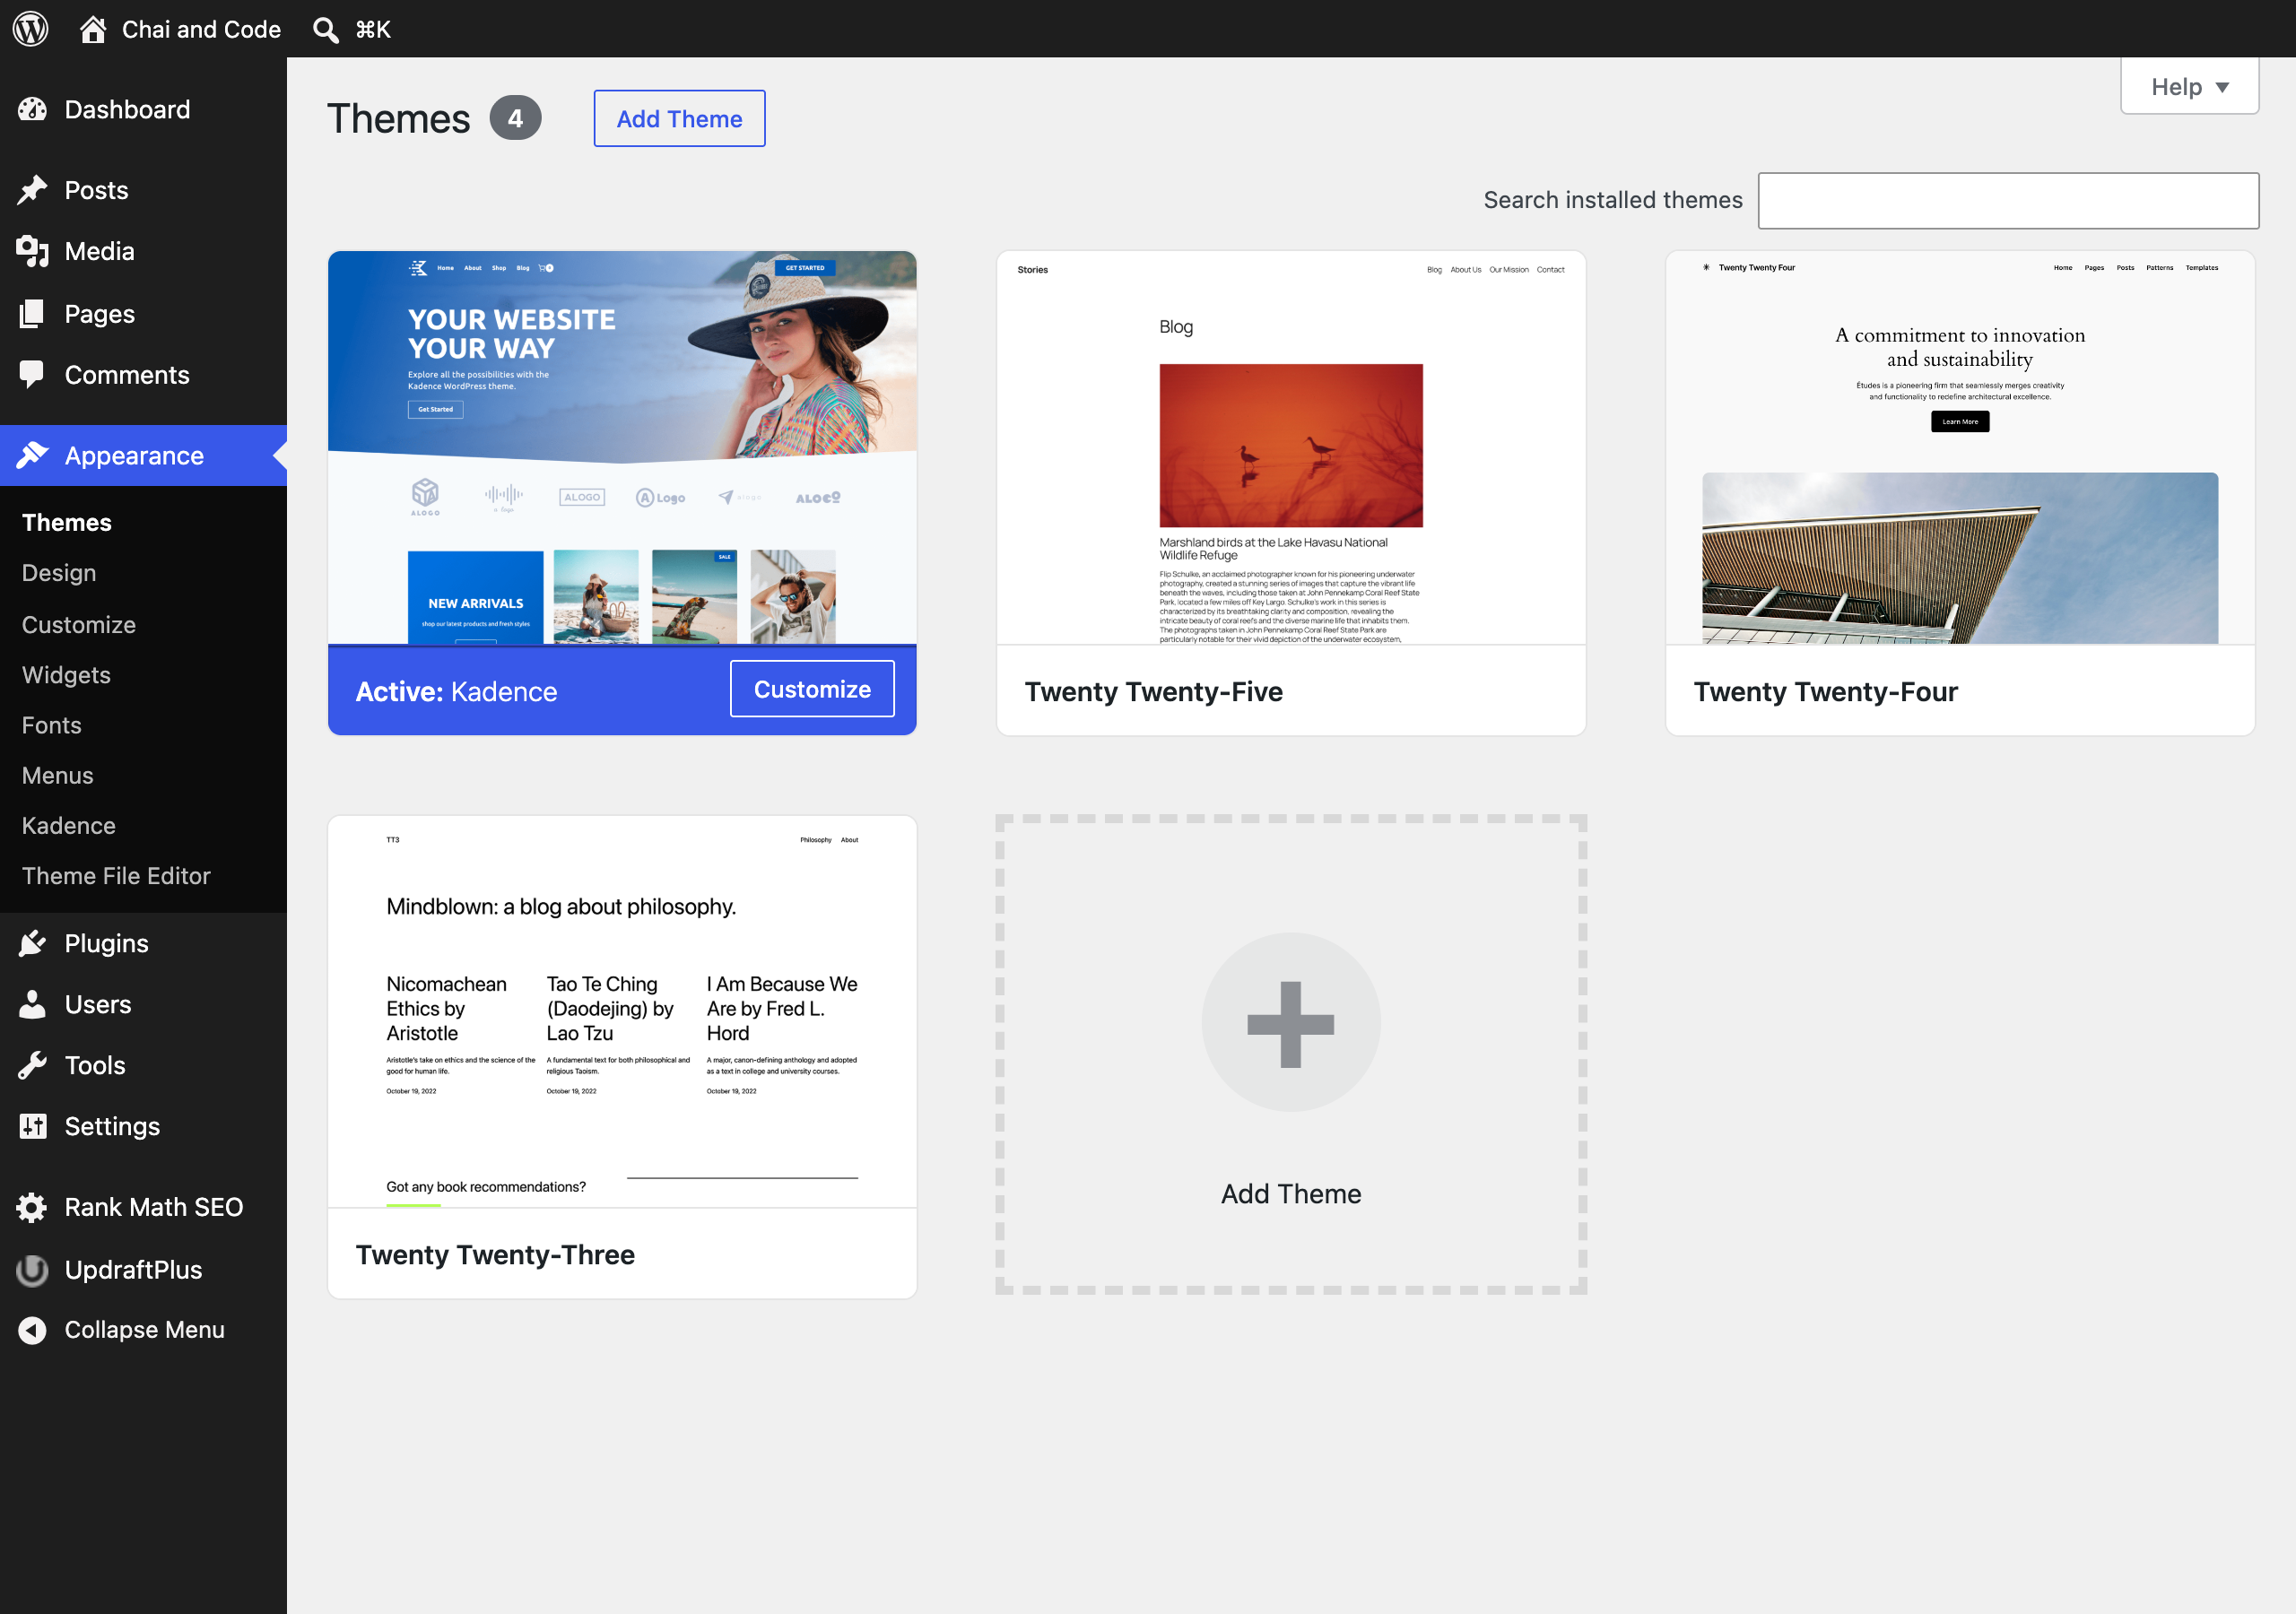2296x1614 pixels.
Task: Click the UpdraftPlus logo icon
Action: pyautogui.click(x=32, y=1269)
